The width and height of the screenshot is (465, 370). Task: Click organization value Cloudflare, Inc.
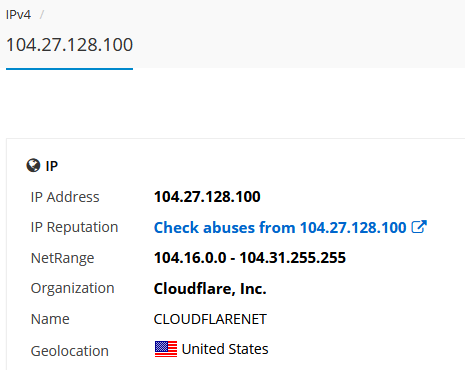click(210, 289)
